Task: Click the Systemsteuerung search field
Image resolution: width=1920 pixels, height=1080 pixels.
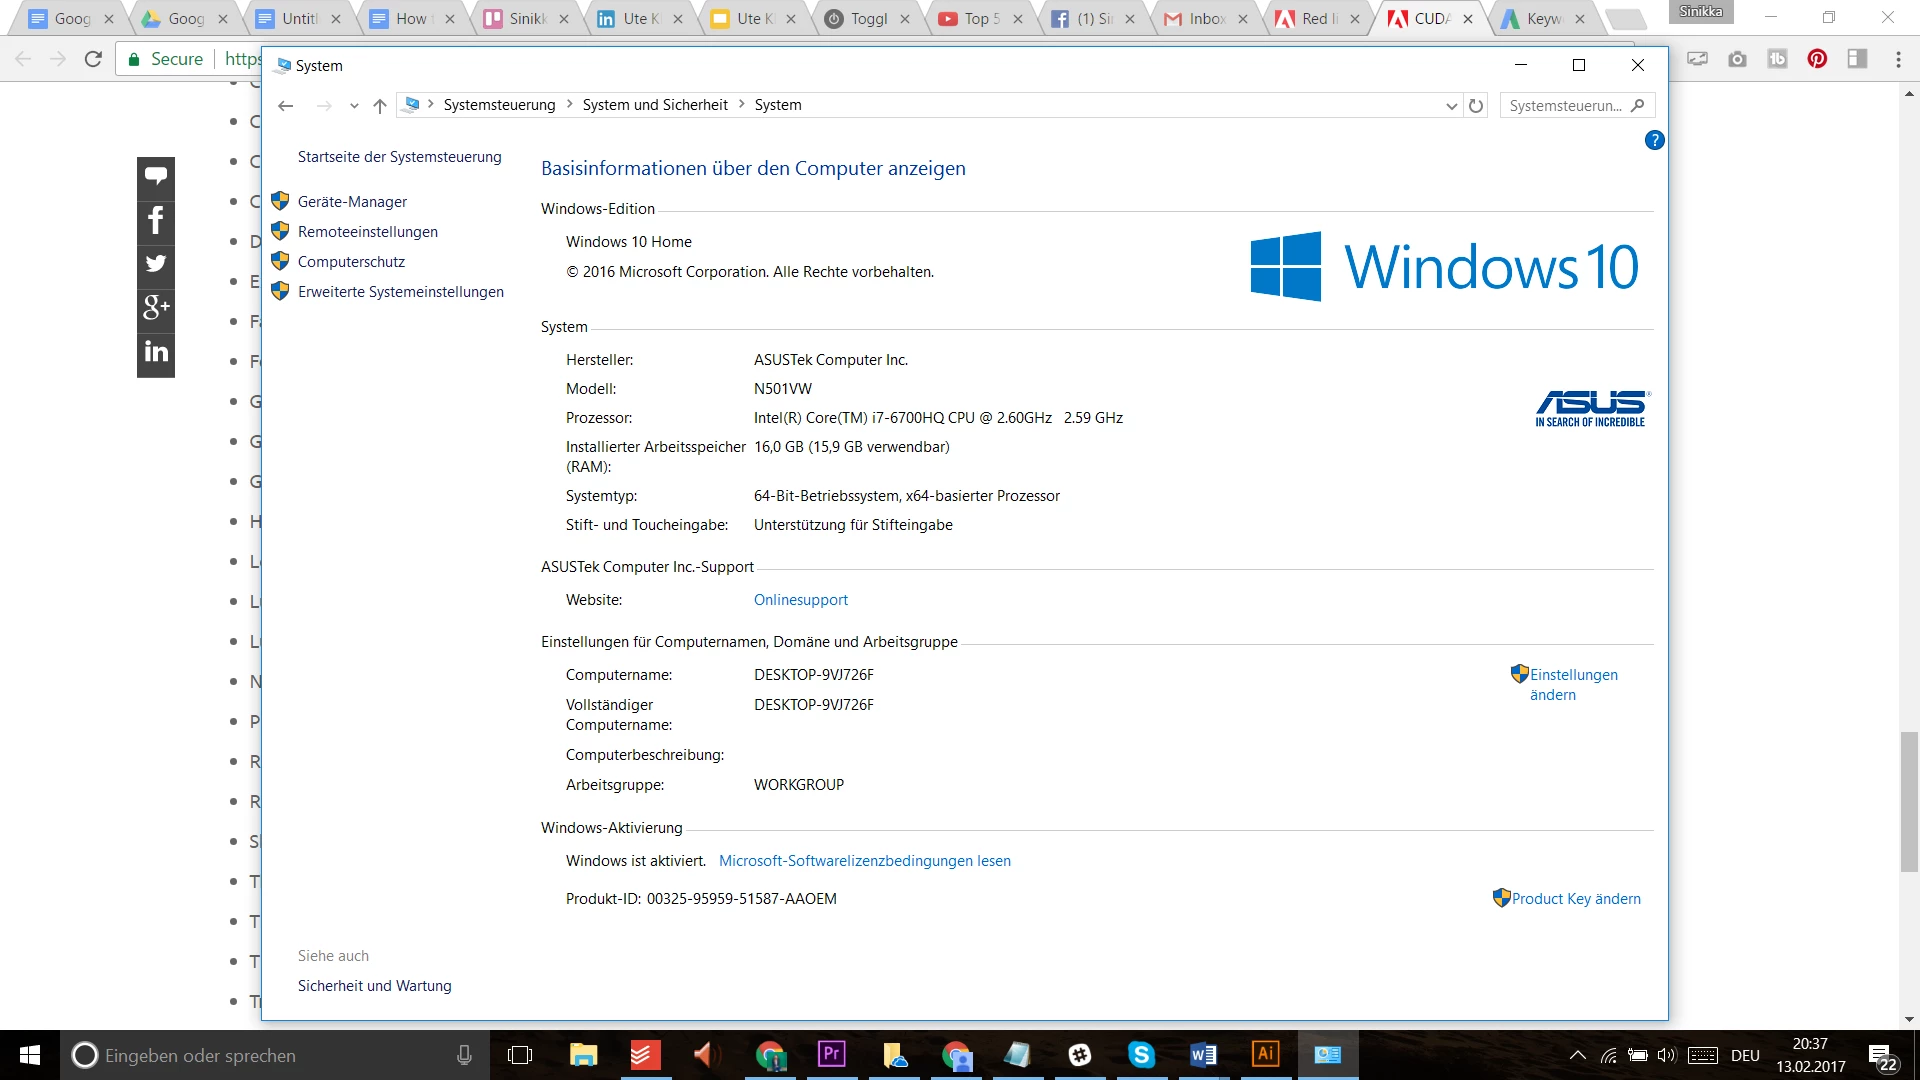Action: 1566,106
